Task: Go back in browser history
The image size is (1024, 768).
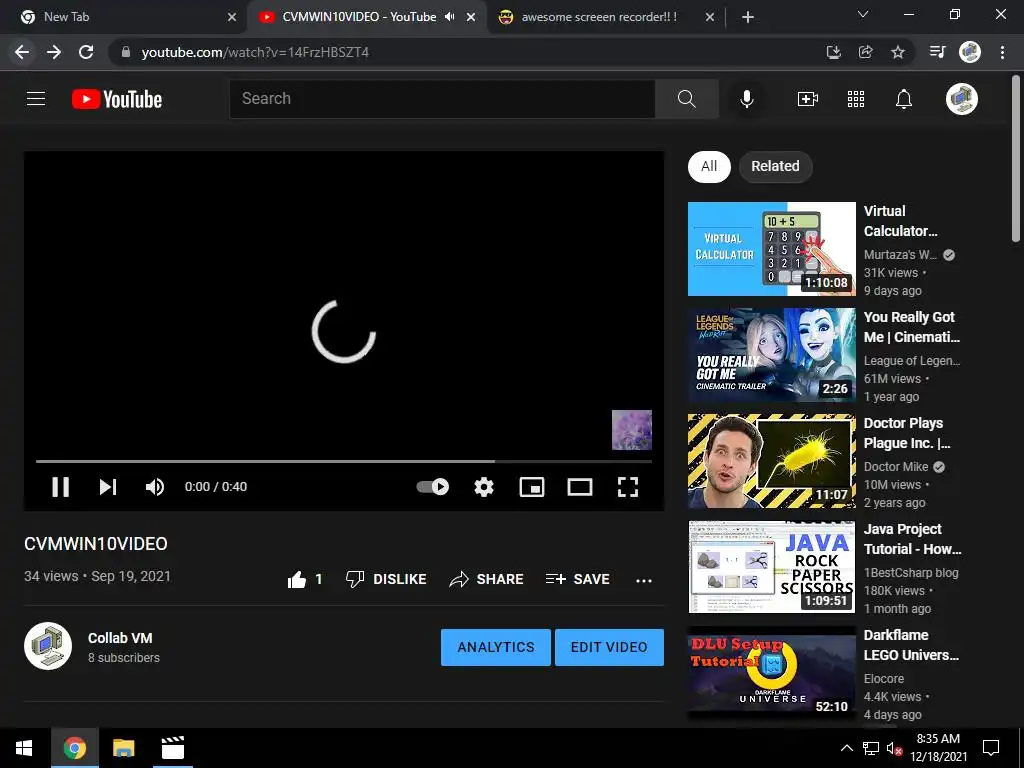Action: [22, 52]
